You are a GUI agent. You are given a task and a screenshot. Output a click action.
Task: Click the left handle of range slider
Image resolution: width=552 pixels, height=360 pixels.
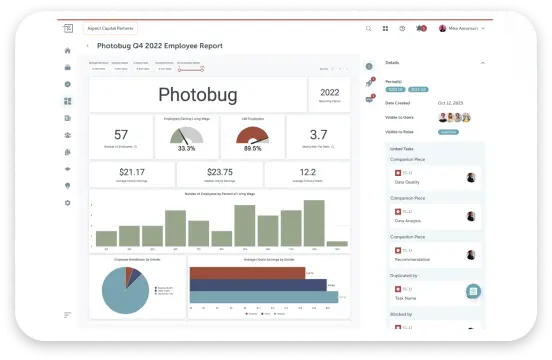179,70
